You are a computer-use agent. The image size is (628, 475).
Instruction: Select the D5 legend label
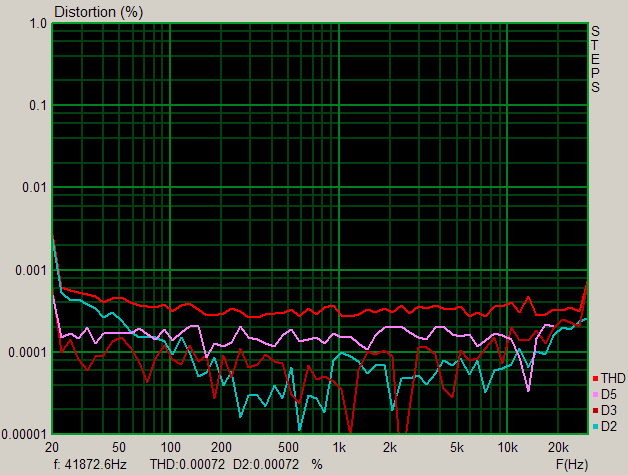tap(609, 395)
